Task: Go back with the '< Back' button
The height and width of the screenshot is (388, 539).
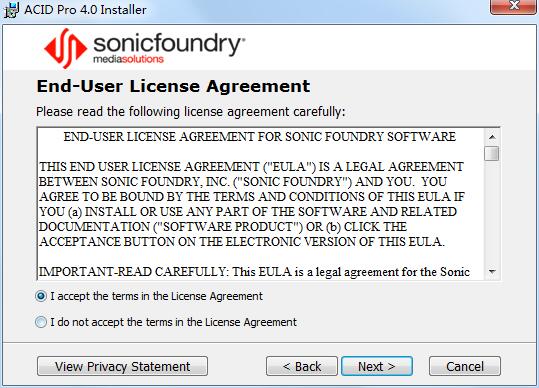Action: [x=301, y=366]
